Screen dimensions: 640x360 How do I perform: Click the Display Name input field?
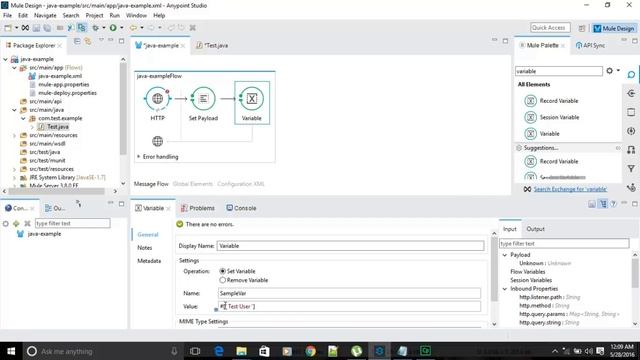point(351,246)
